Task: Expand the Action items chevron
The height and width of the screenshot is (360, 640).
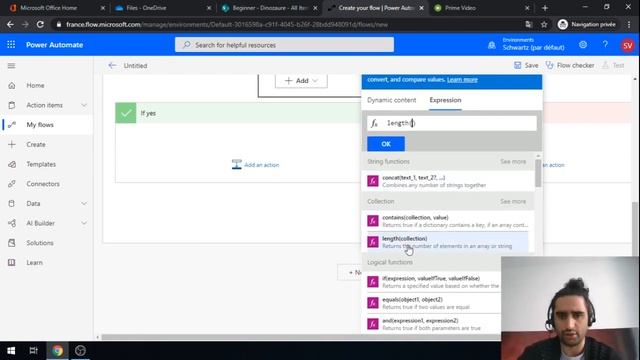Action: (x=84, y=105)
